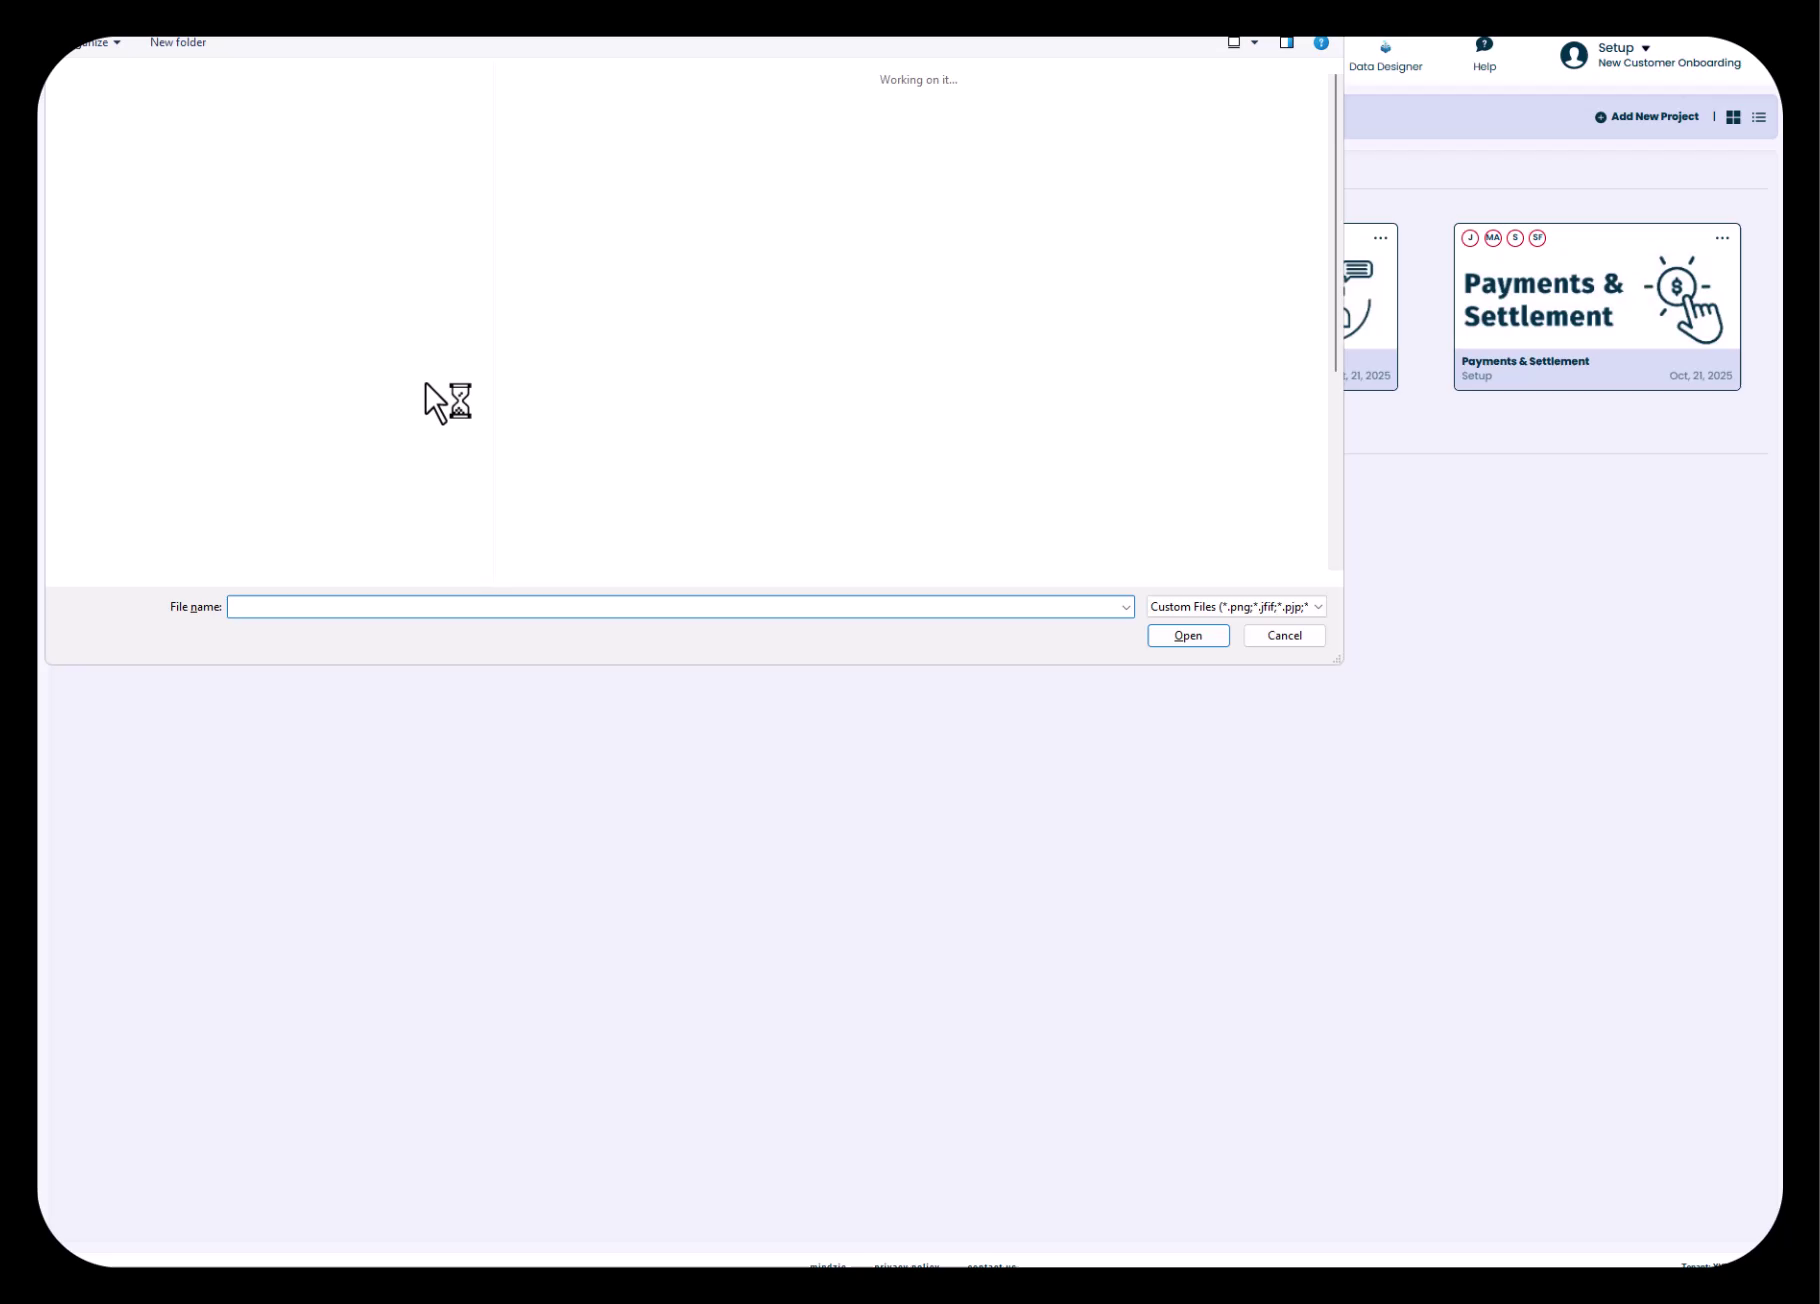The width and height of the screenshot is (1820, 1304).
Task: Click the change view icon in file dialog
Action: 1234,42
